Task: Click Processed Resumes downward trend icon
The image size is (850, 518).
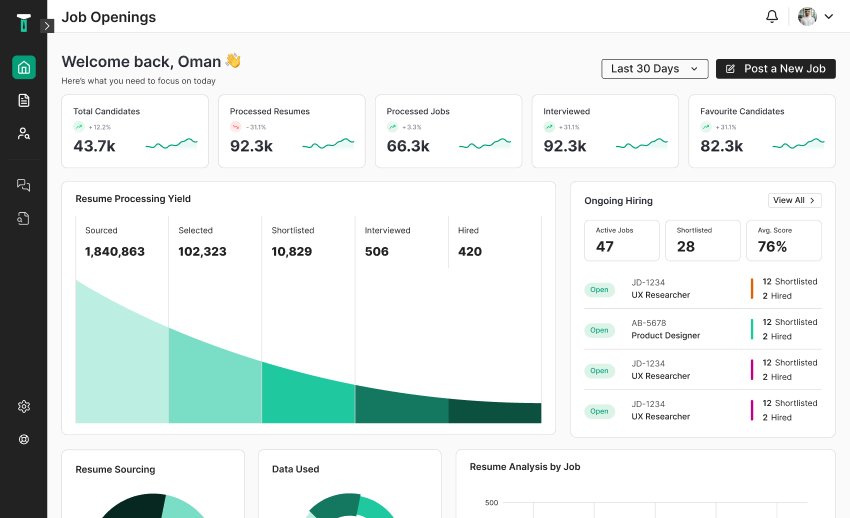Action: 235,127
